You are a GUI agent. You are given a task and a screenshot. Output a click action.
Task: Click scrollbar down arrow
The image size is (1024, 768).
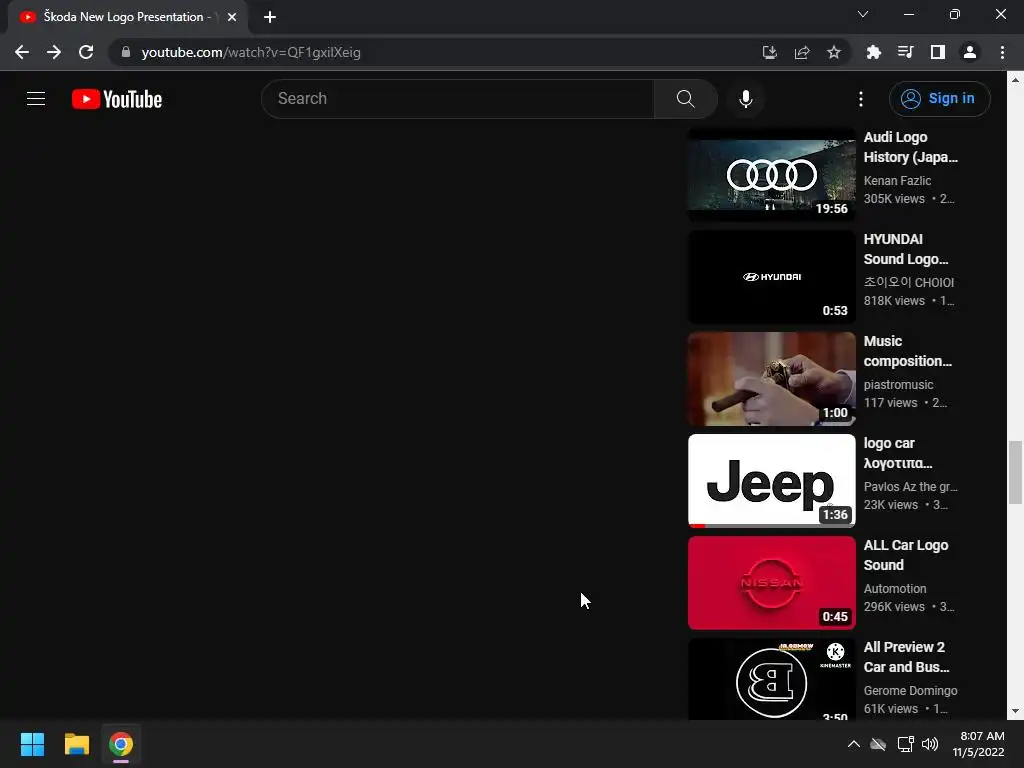click(x=1015, y=711)
